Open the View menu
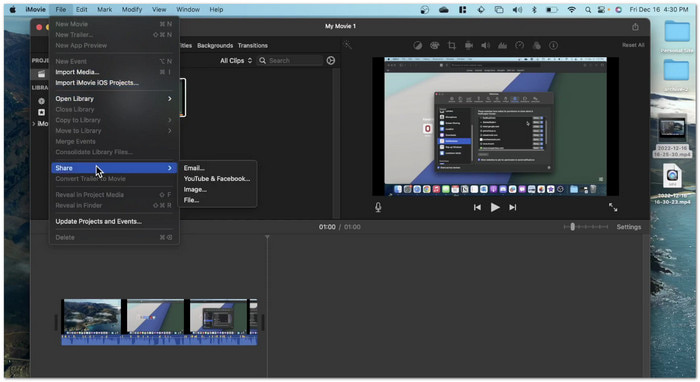The height and width of the screenshot is (382, 700). 159,9
